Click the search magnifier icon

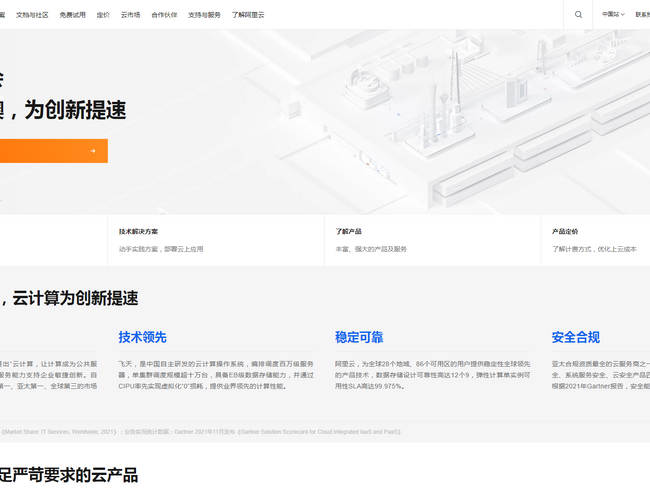(x=578, y=15)
